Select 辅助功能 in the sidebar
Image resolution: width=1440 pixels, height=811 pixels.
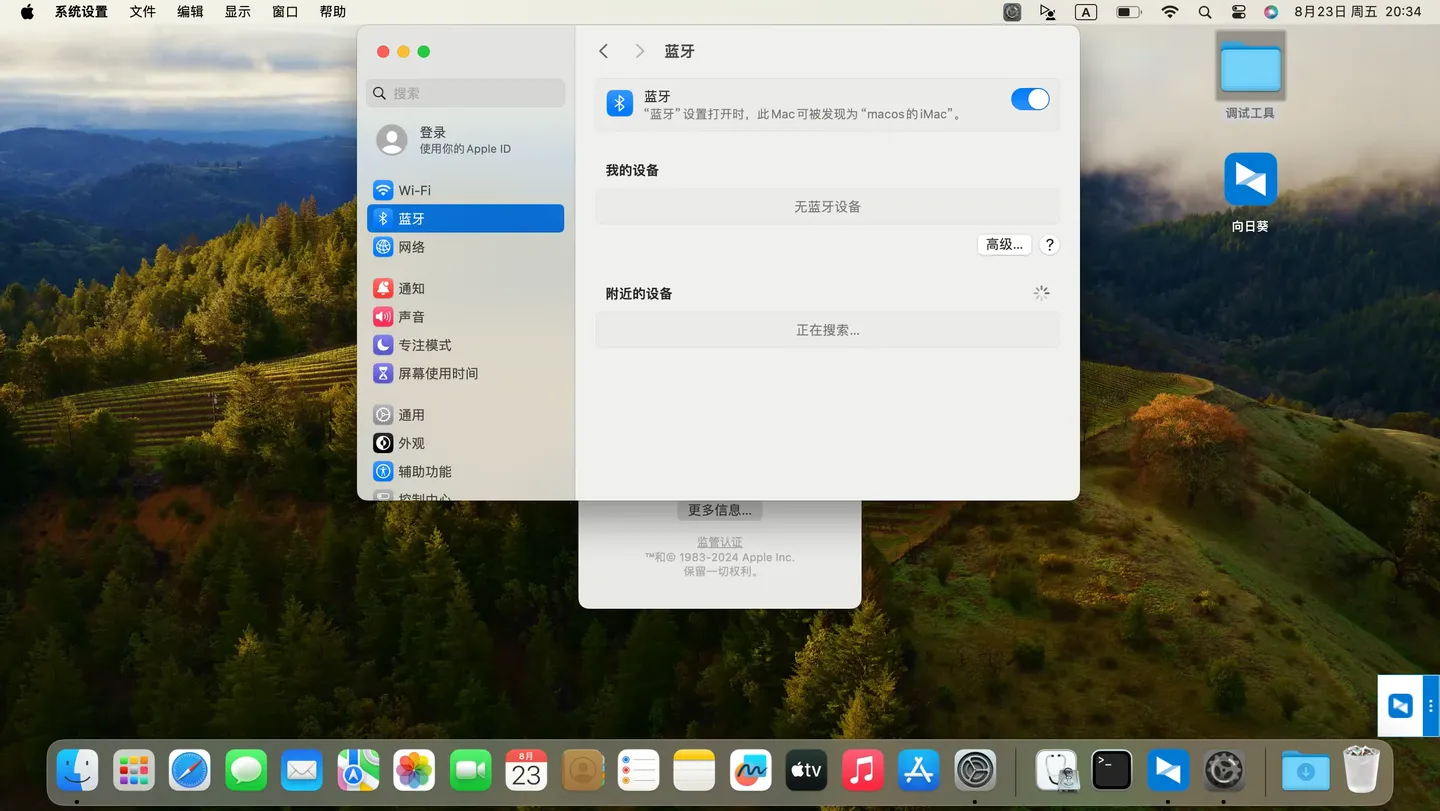pos(423,471)
